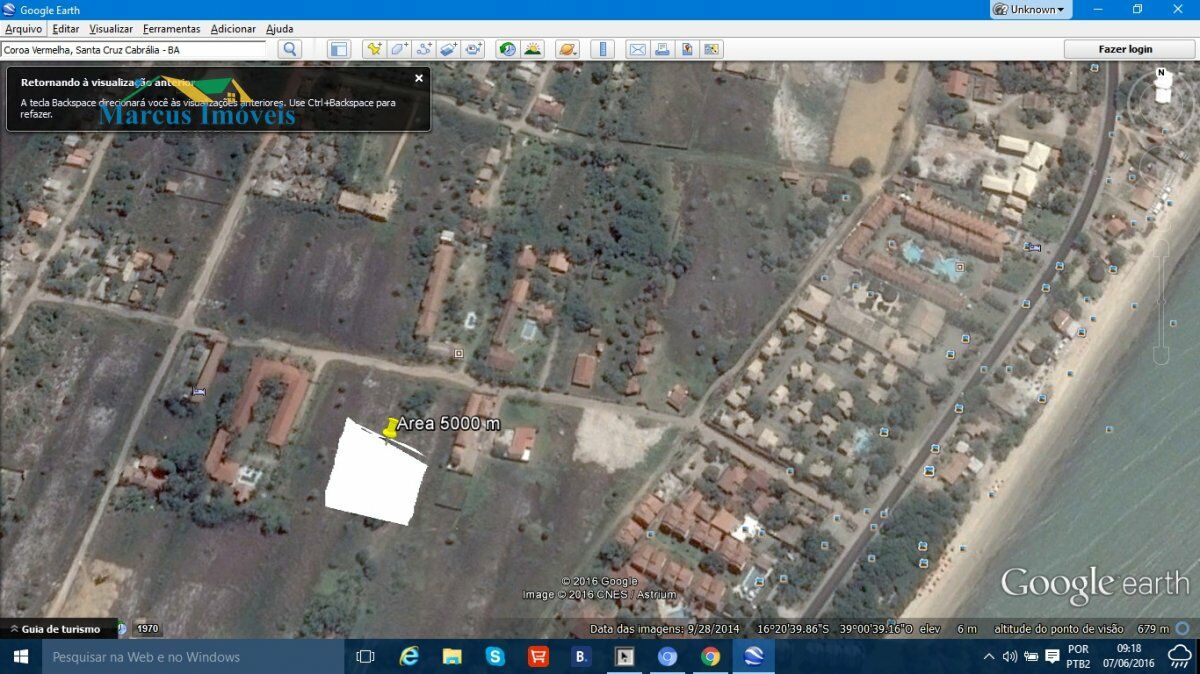This screenshot has height=674, width=1200.
Task: Record a tour with camera icon
Action: 474,49
